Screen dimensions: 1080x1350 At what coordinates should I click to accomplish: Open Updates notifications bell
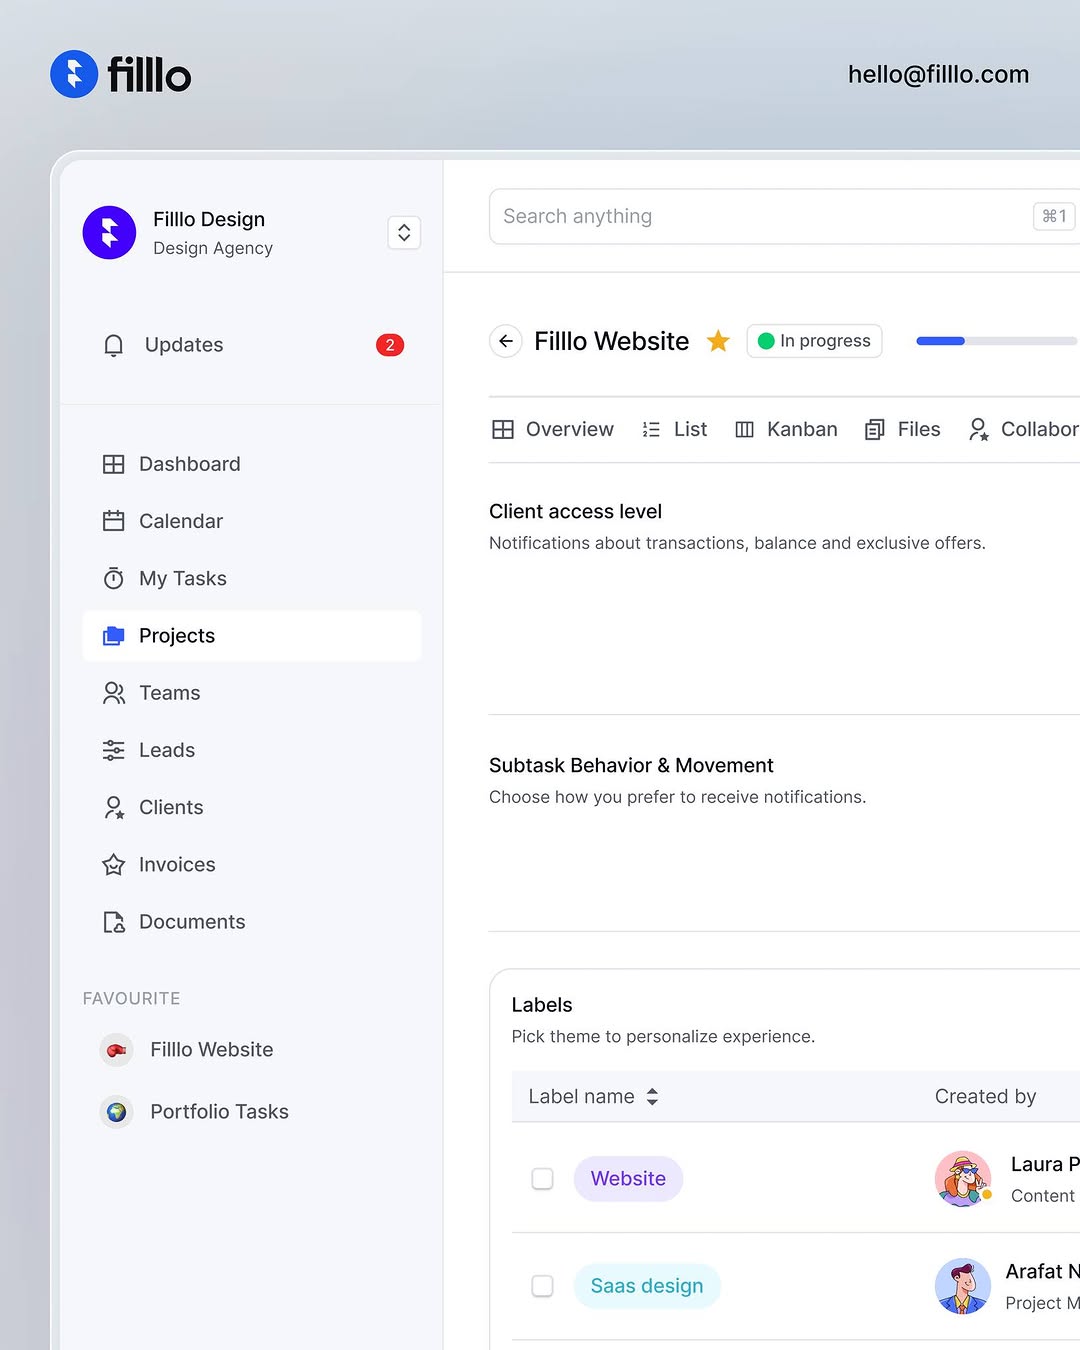pyautogui.click(x=114, y=345)
